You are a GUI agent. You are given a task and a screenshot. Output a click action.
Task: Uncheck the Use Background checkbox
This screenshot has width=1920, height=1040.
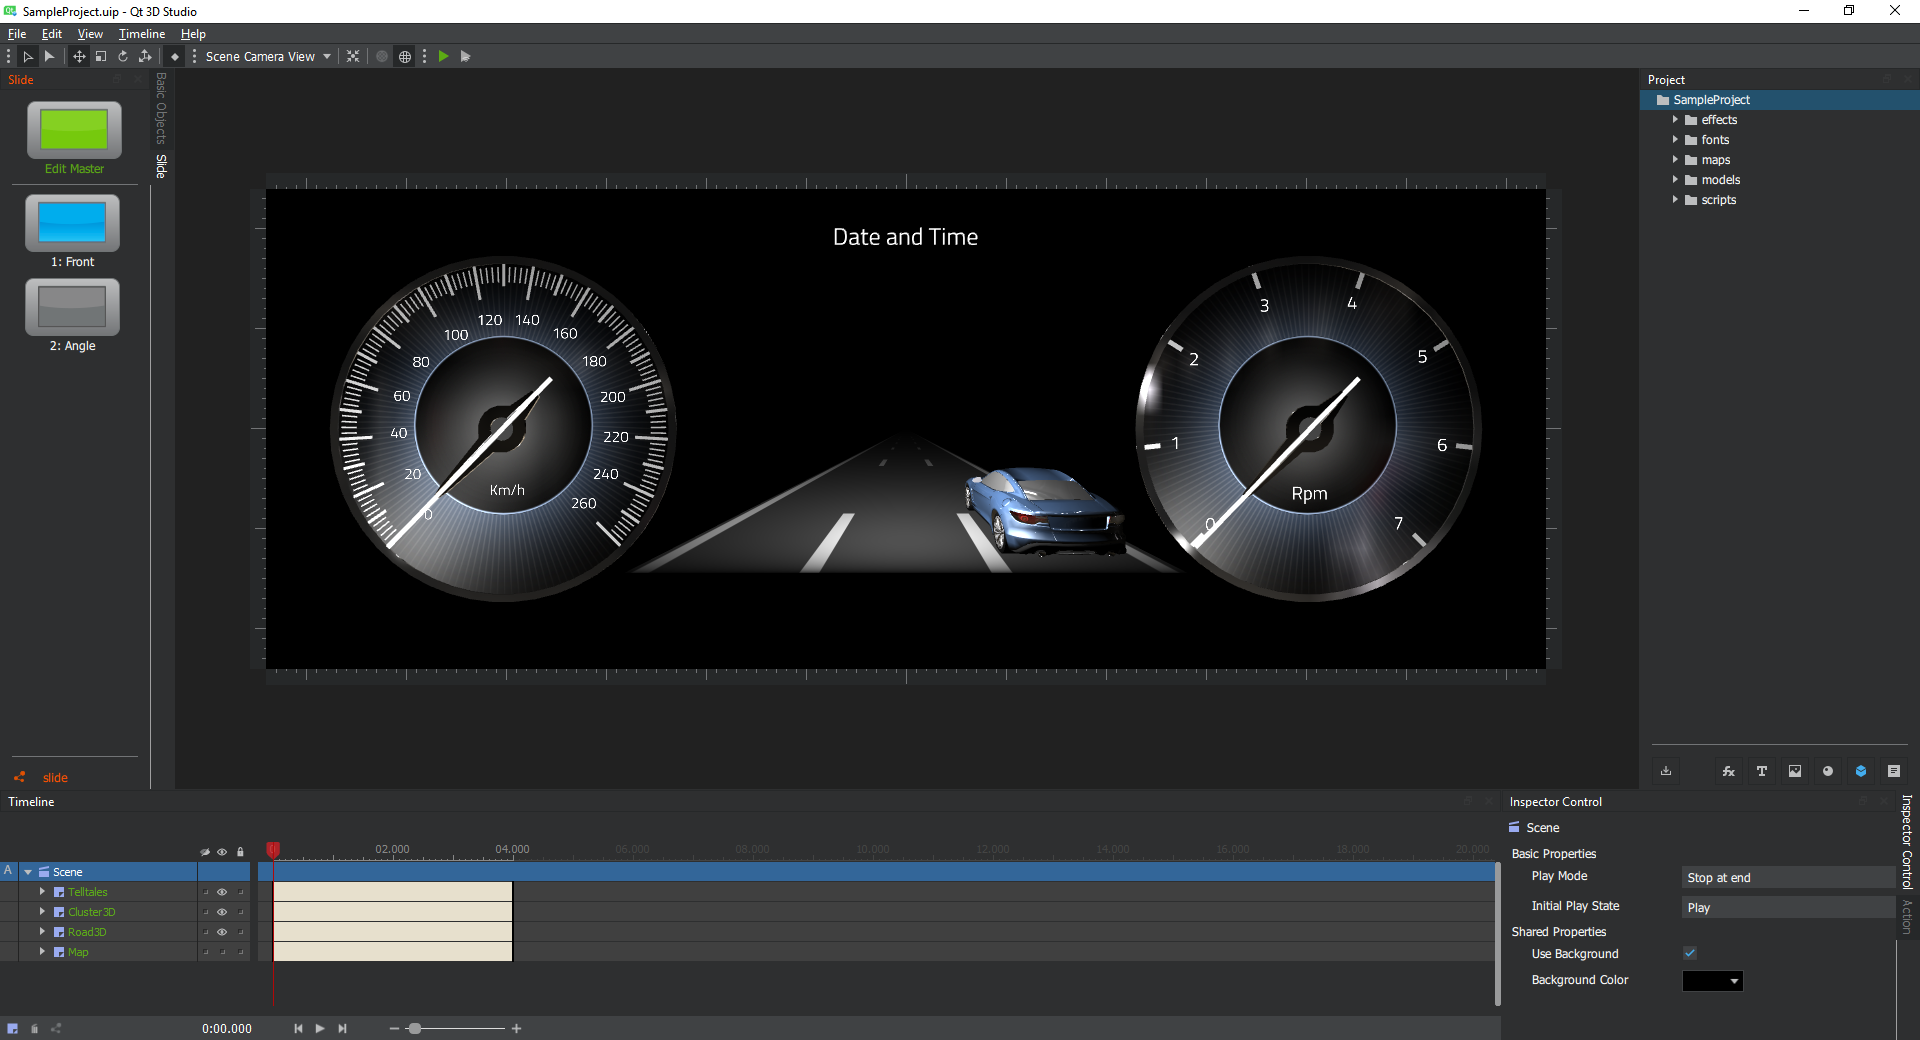pyautogui.click(x=1690, y=953)
